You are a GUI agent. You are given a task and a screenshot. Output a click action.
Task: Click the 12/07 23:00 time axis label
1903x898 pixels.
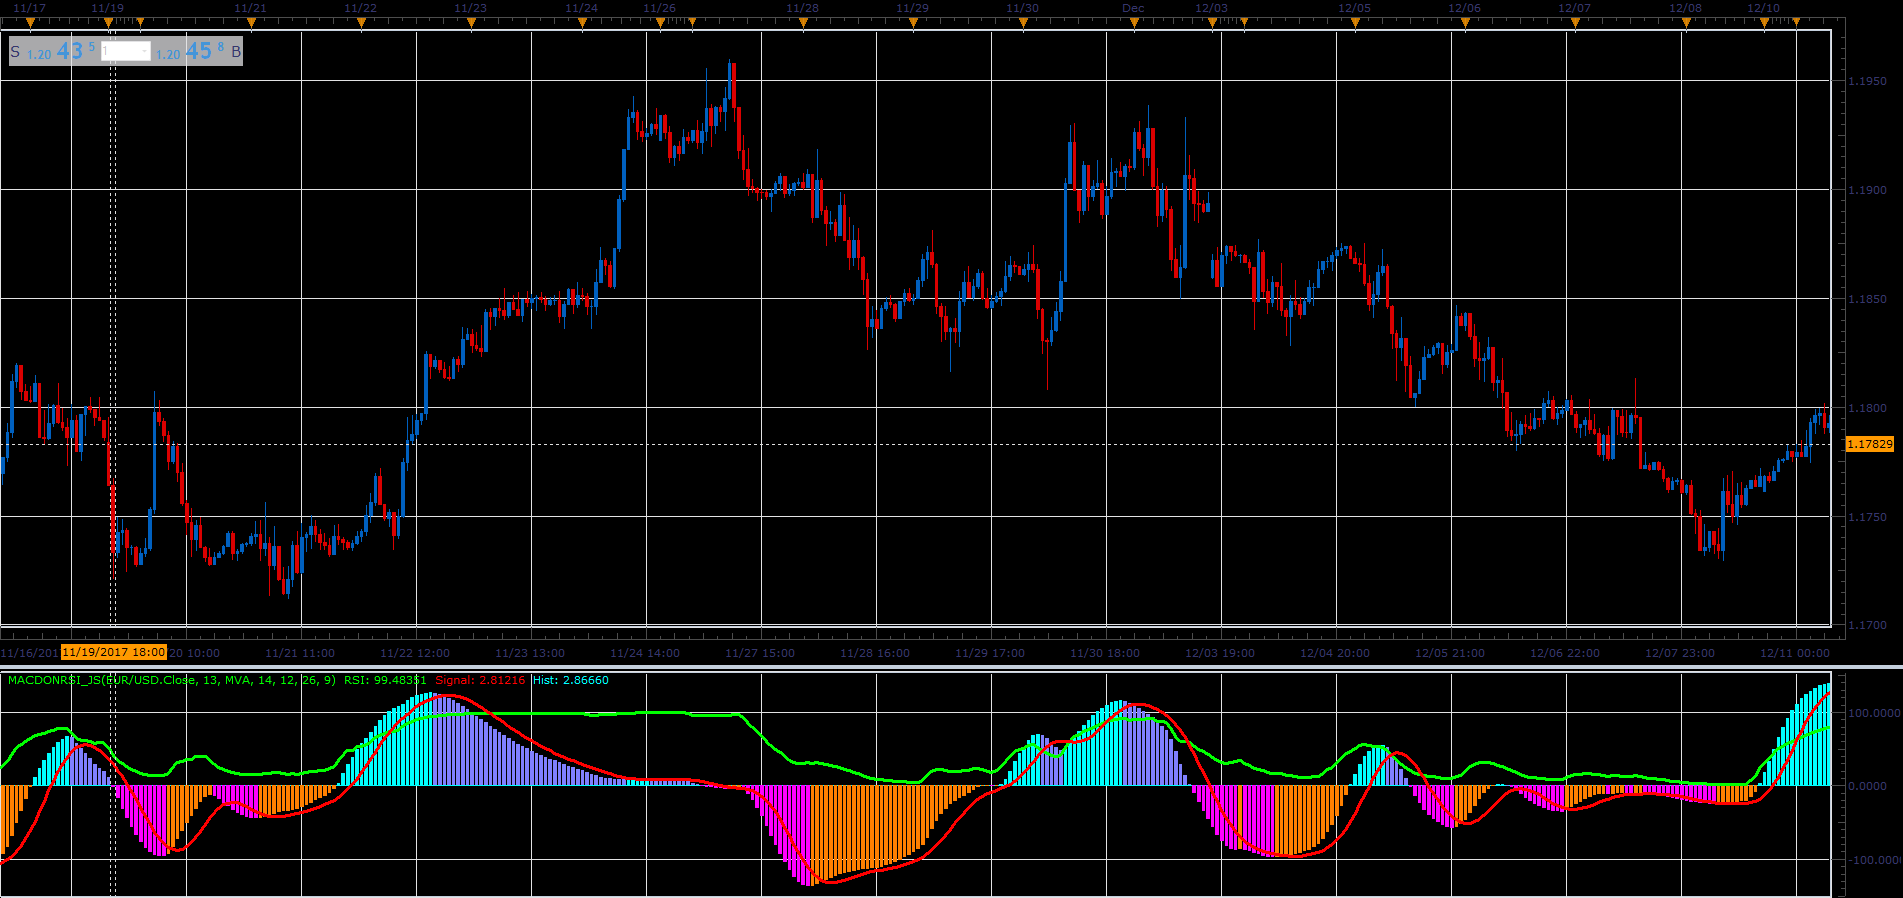pyautogui.click(x=1680, y=653)
